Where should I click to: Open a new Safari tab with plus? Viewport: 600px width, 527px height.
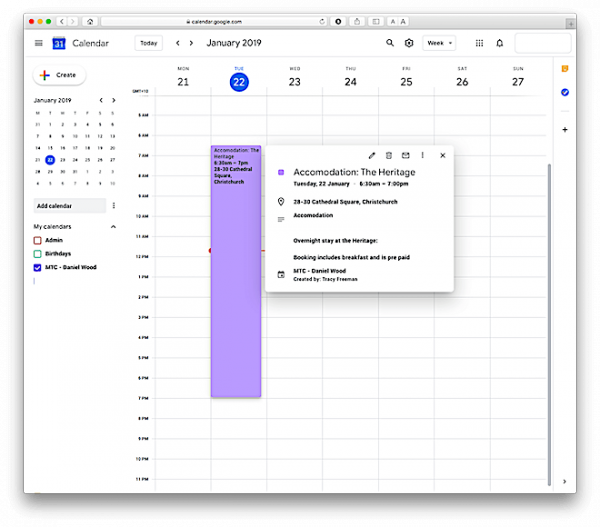click(x=571, y=24)
